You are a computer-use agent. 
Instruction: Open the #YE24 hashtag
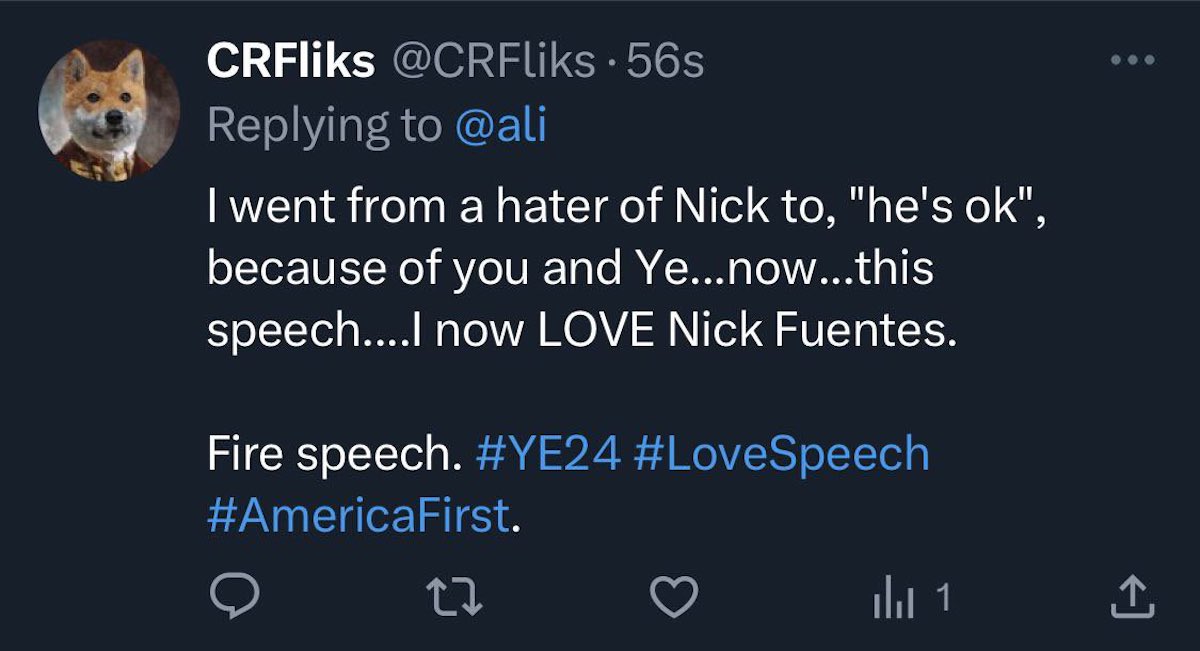[548, 454]
